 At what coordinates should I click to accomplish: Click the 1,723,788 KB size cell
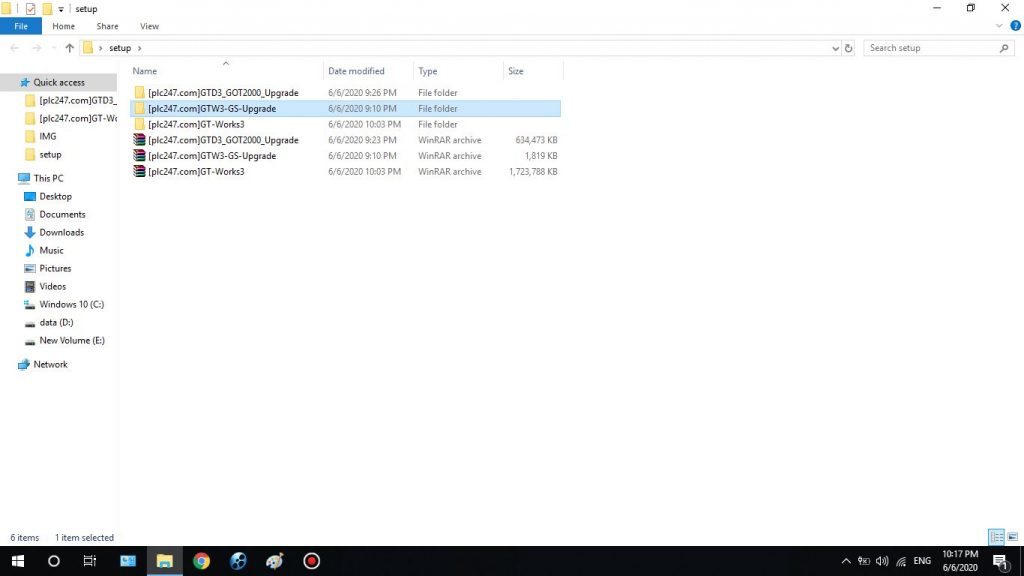[x=533, y=171]
